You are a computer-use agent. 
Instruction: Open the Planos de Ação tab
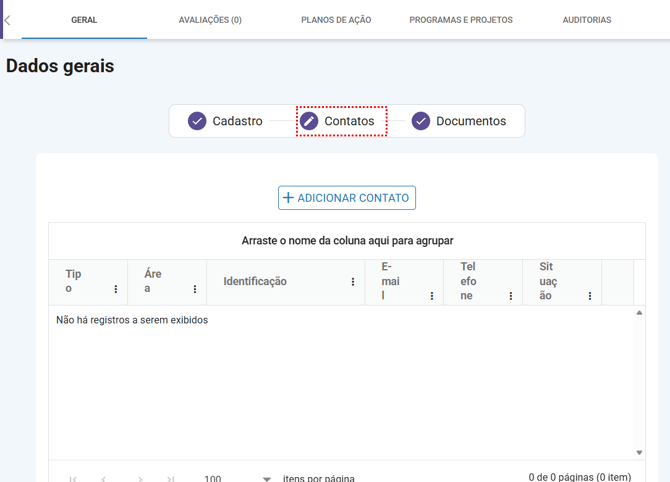tap(336, 20)
